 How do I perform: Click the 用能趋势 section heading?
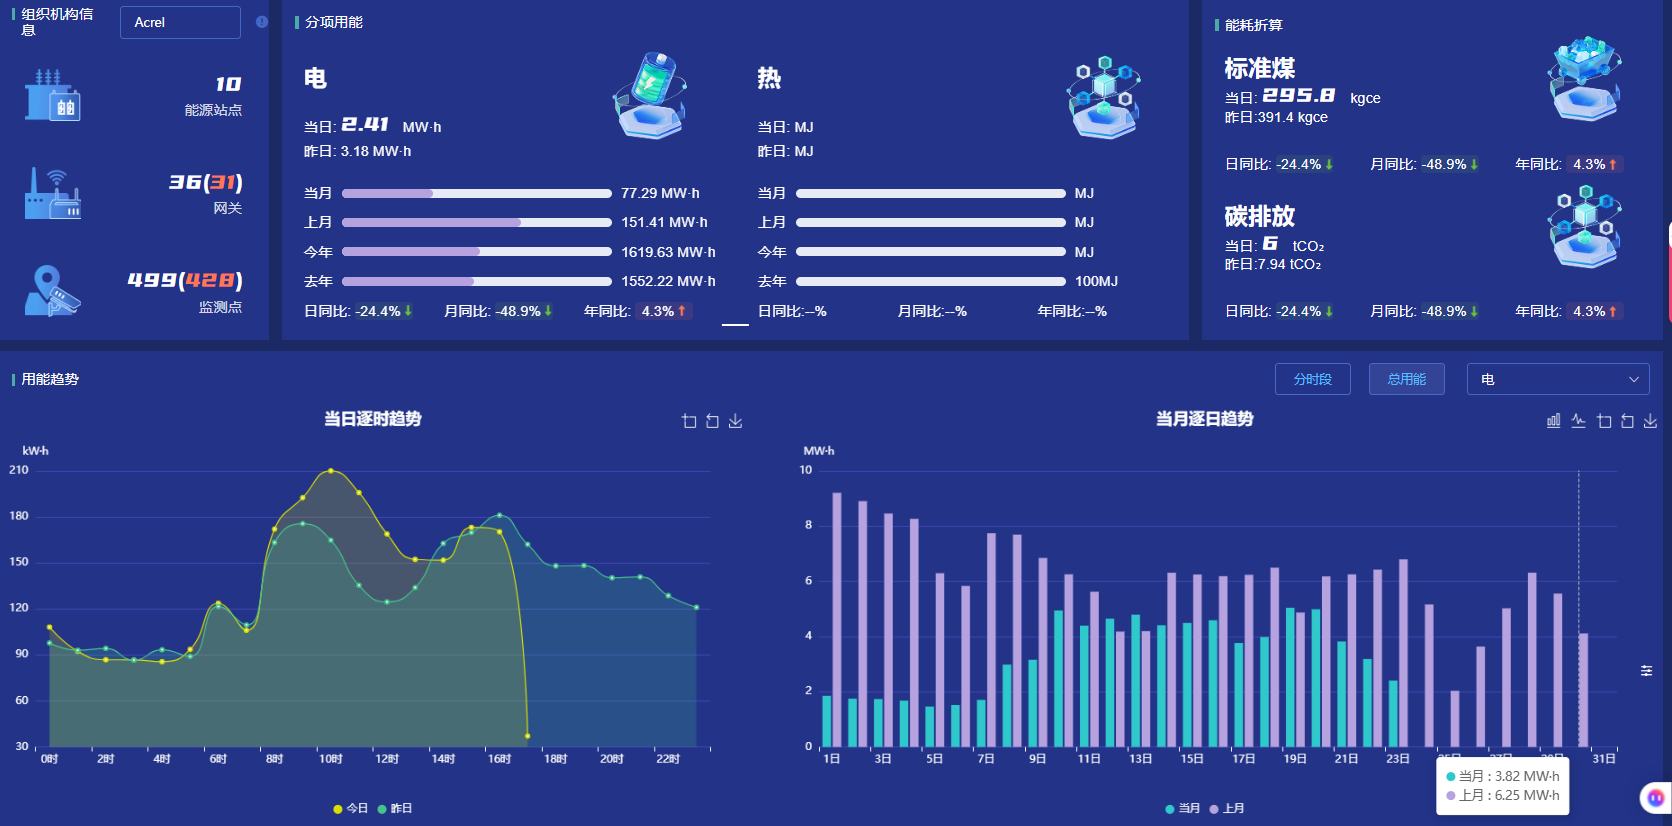50,379
